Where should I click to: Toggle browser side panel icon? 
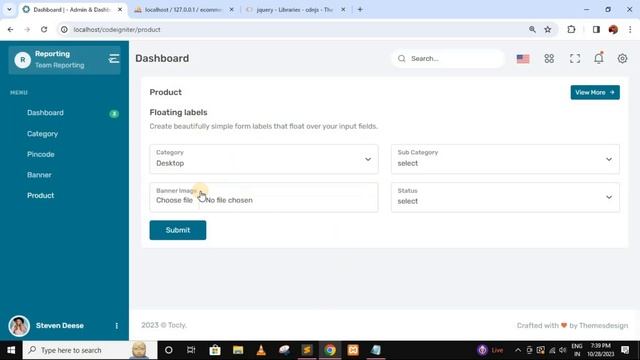pyautogui.click(x=596, y=29)
